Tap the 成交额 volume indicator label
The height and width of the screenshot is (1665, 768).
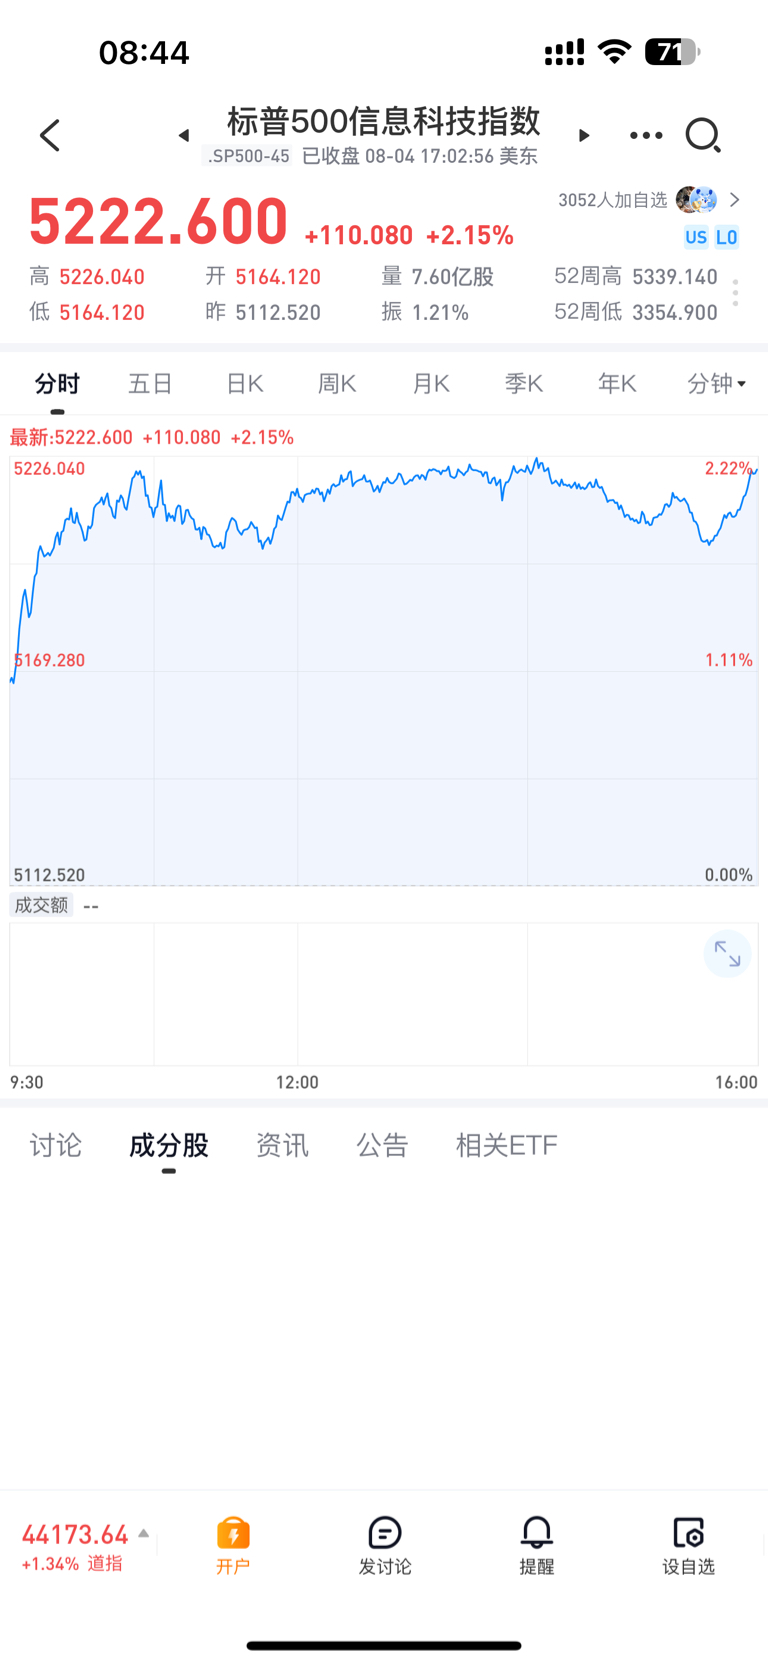[x=41, y=905]
